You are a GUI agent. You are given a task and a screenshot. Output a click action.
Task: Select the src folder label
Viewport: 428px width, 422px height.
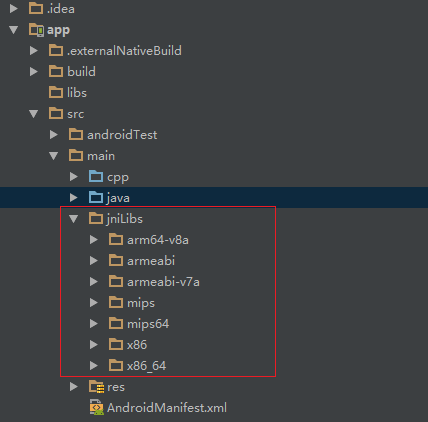pos(75,114)
